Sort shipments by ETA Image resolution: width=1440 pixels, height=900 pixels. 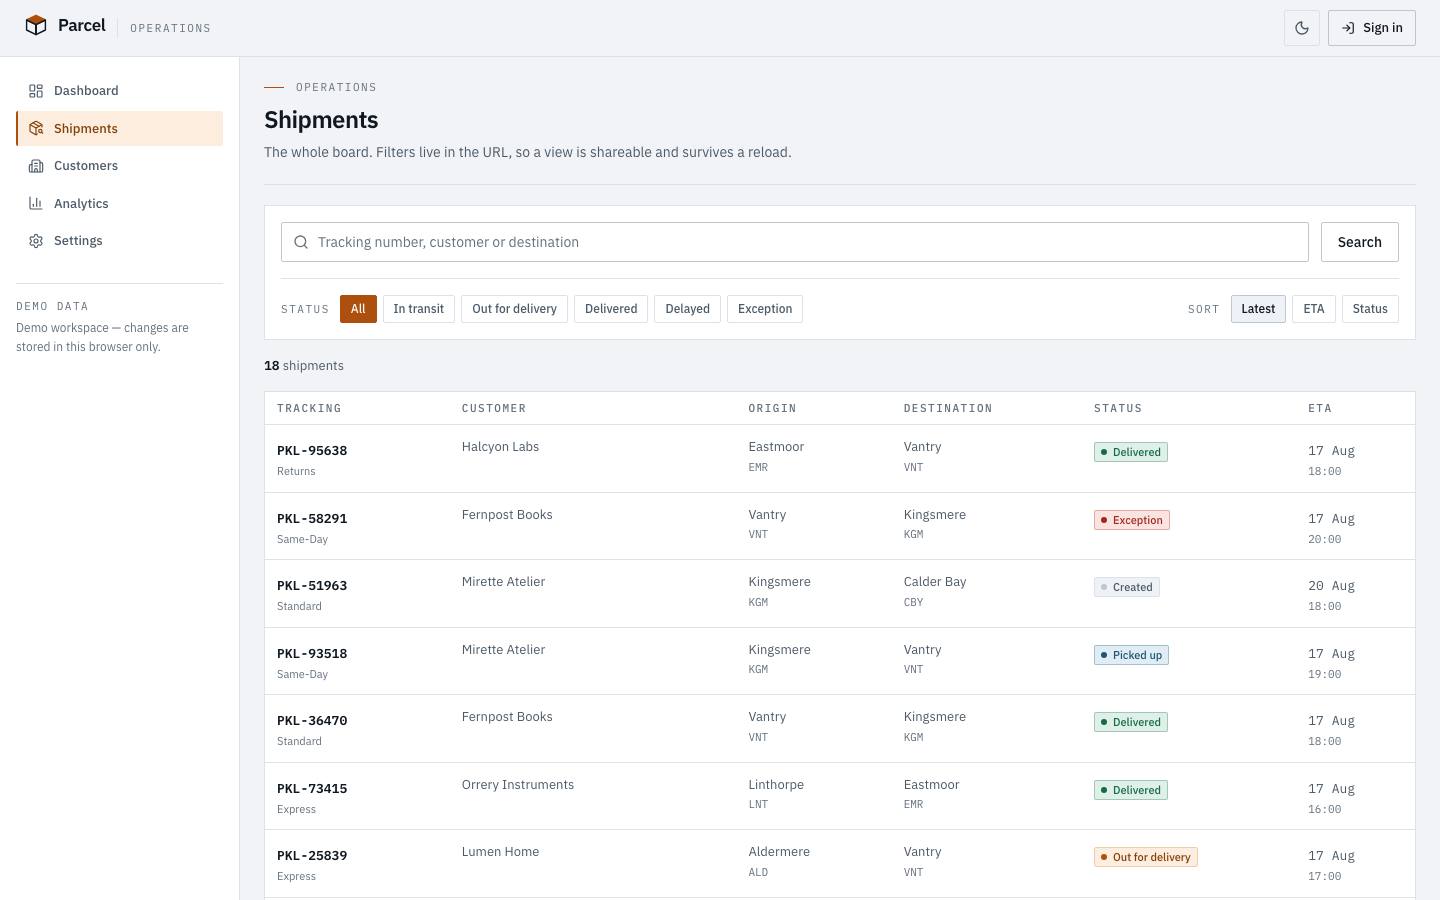tap(1314, 309)
